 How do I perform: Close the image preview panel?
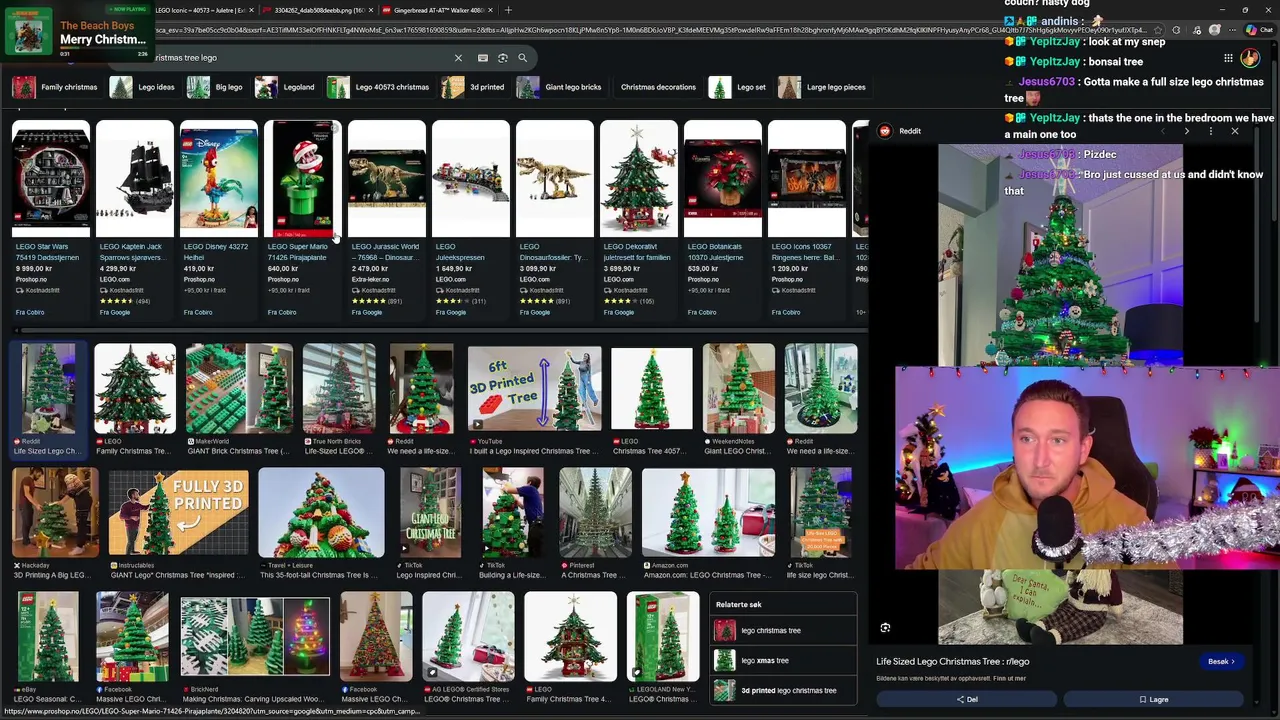tap(1235, 131)
